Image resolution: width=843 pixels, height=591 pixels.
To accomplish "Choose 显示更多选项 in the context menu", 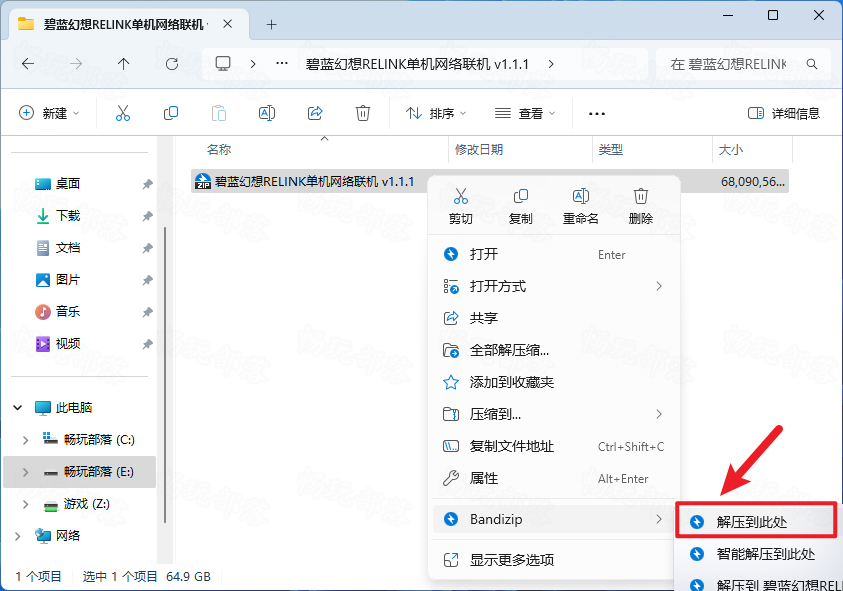I will pos(555,560).
